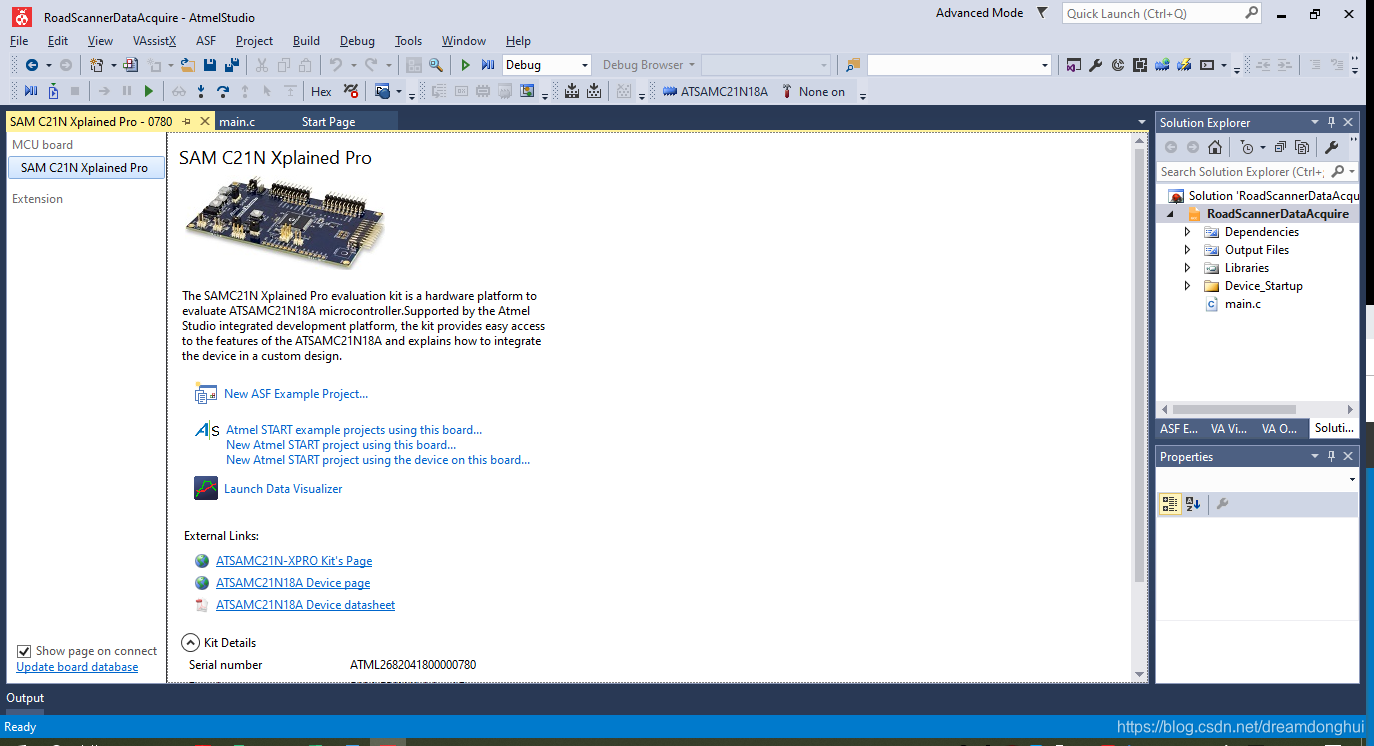Open the ASF menu
1374x746 pixels.
[x=206, y=41]
